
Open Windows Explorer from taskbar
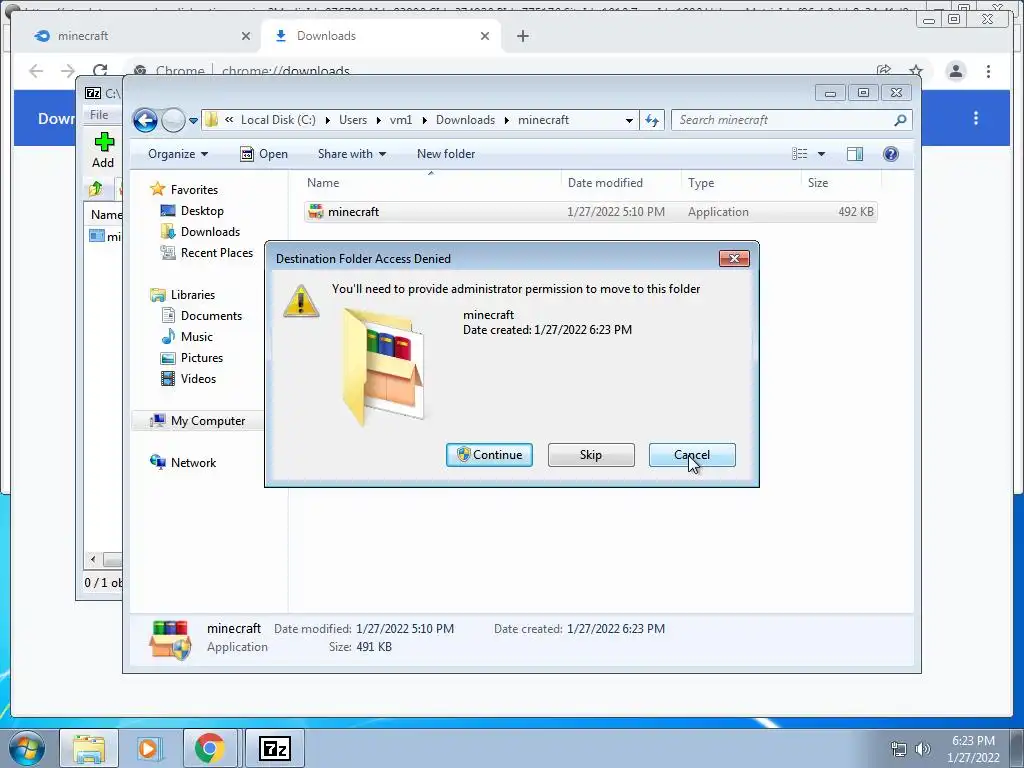(x=89, y=749)
